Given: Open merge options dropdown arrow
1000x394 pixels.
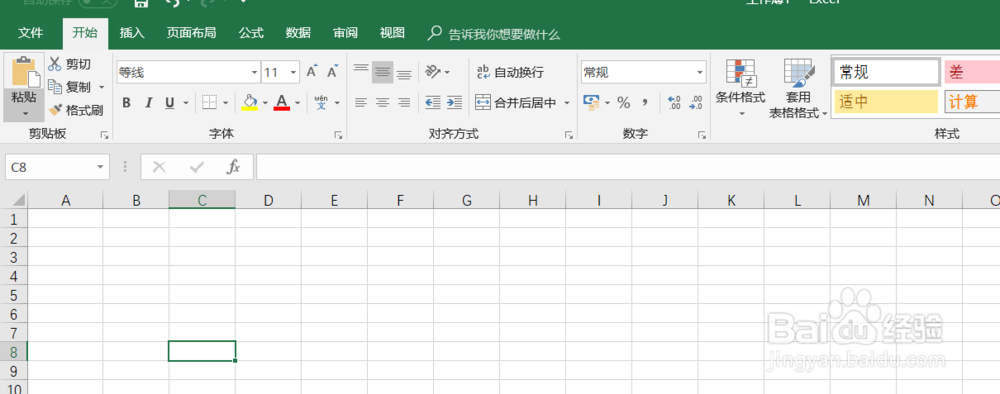Looking at the screenshot, I should (x=566, y=103).
